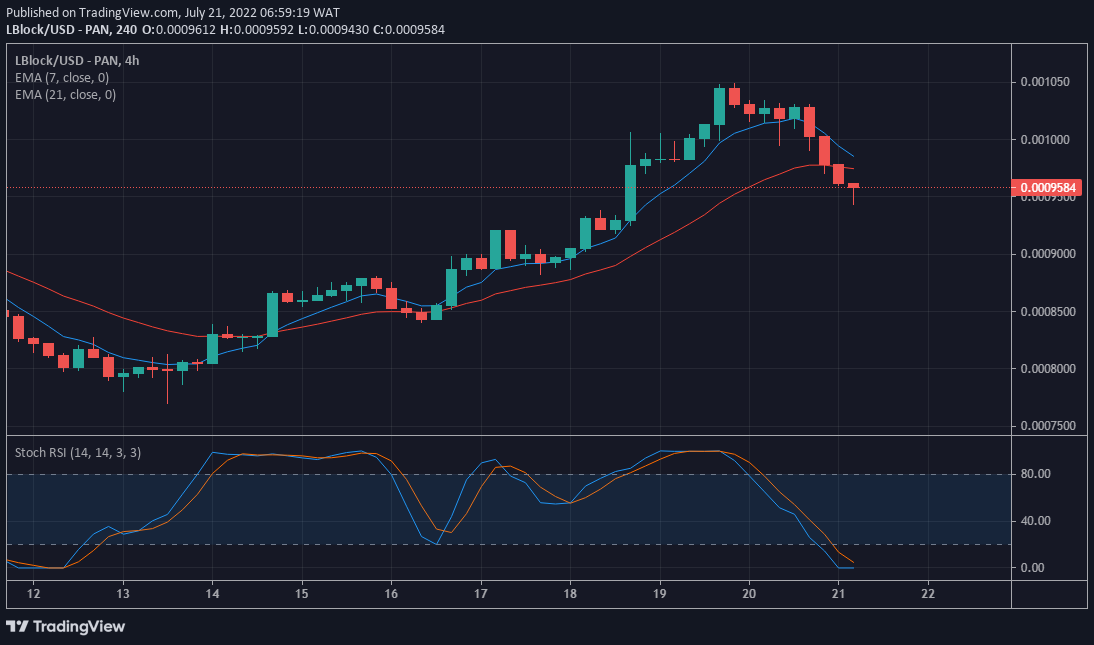Click the 80.00 Stoch RSI level label
Viewport: 1094px width, 645px height.
(x=1035, y=474)
